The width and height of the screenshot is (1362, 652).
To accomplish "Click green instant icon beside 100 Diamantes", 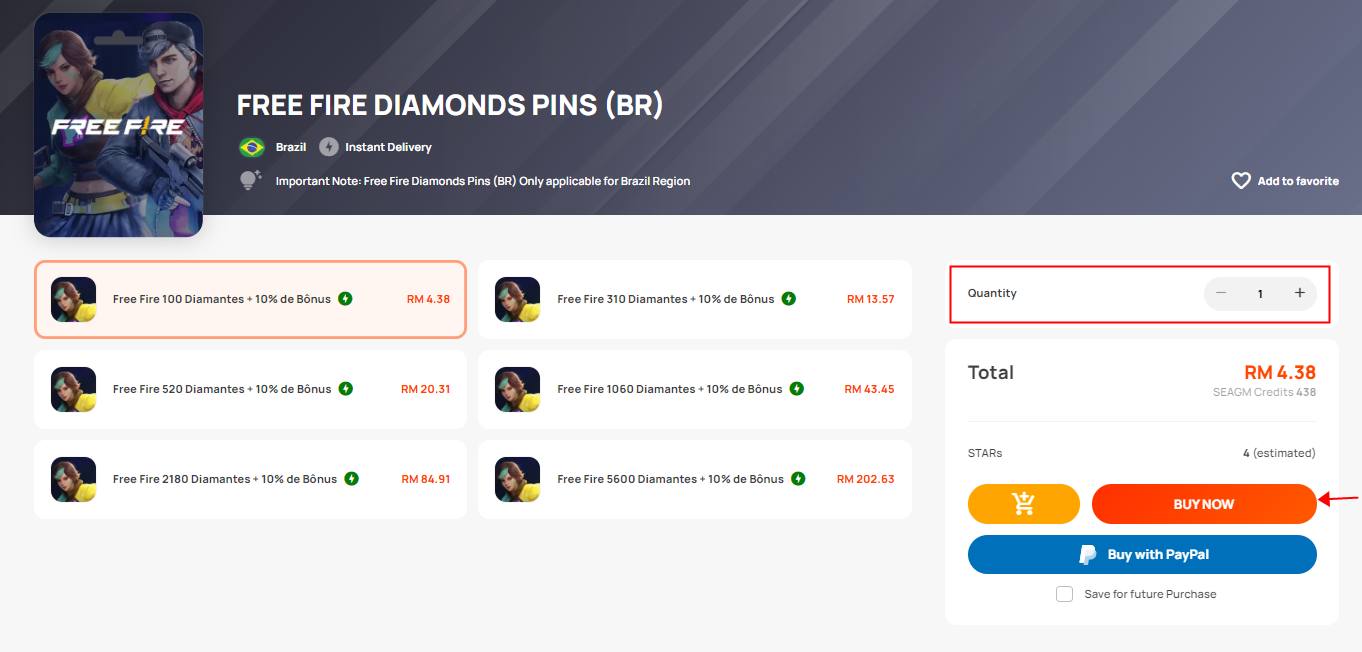I will coord(345,299).
